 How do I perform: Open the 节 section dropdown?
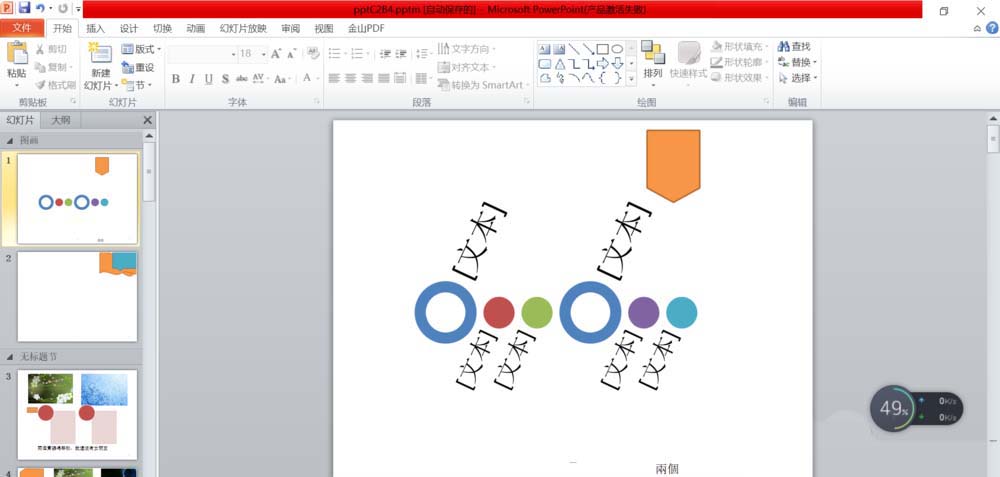(x=137, y=85)
